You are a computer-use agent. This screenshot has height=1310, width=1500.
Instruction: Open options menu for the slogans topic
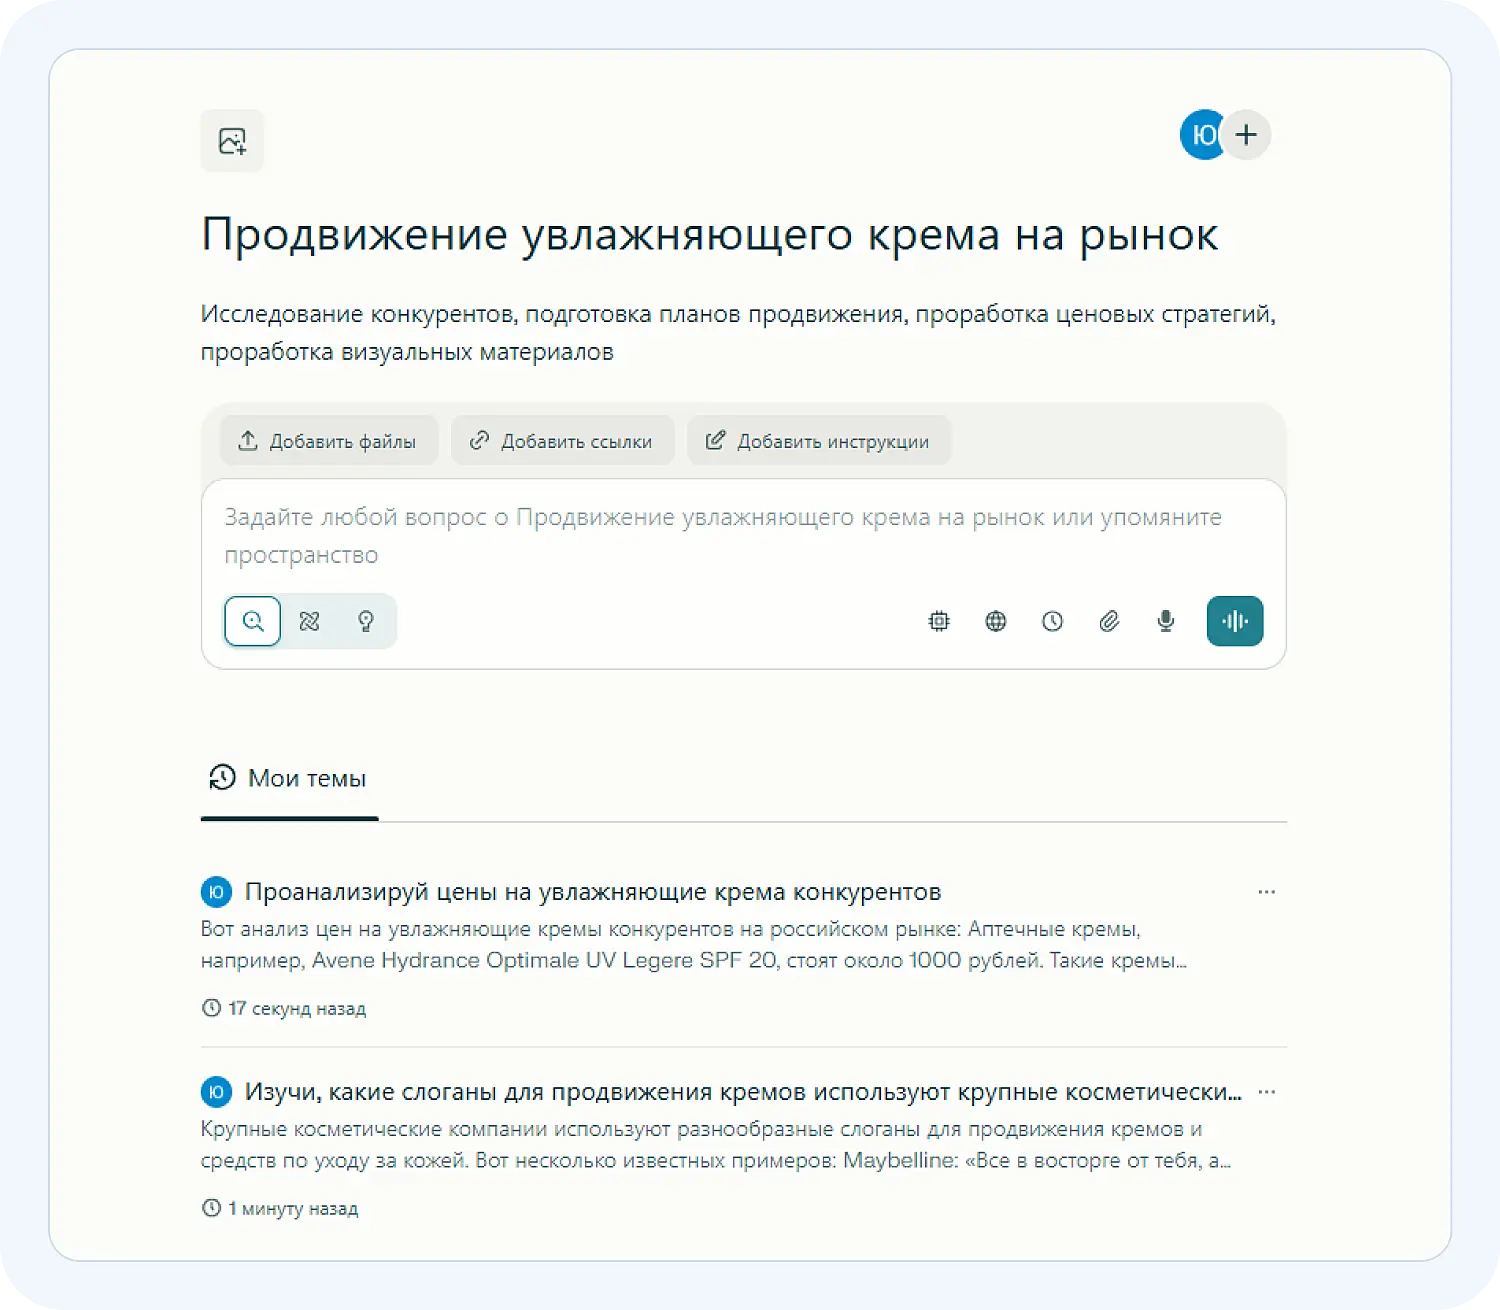coord(1267,1091)
